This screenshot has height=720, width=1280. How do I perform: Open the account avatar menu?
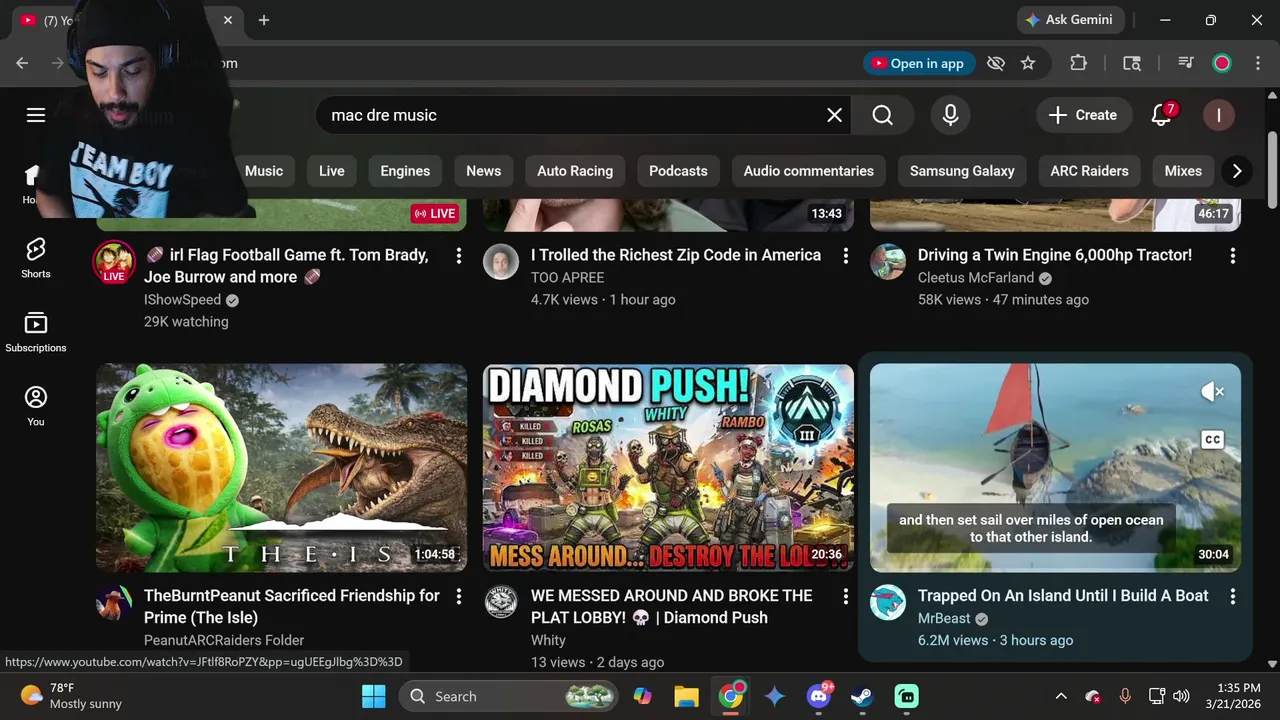tap(1218, 115)
